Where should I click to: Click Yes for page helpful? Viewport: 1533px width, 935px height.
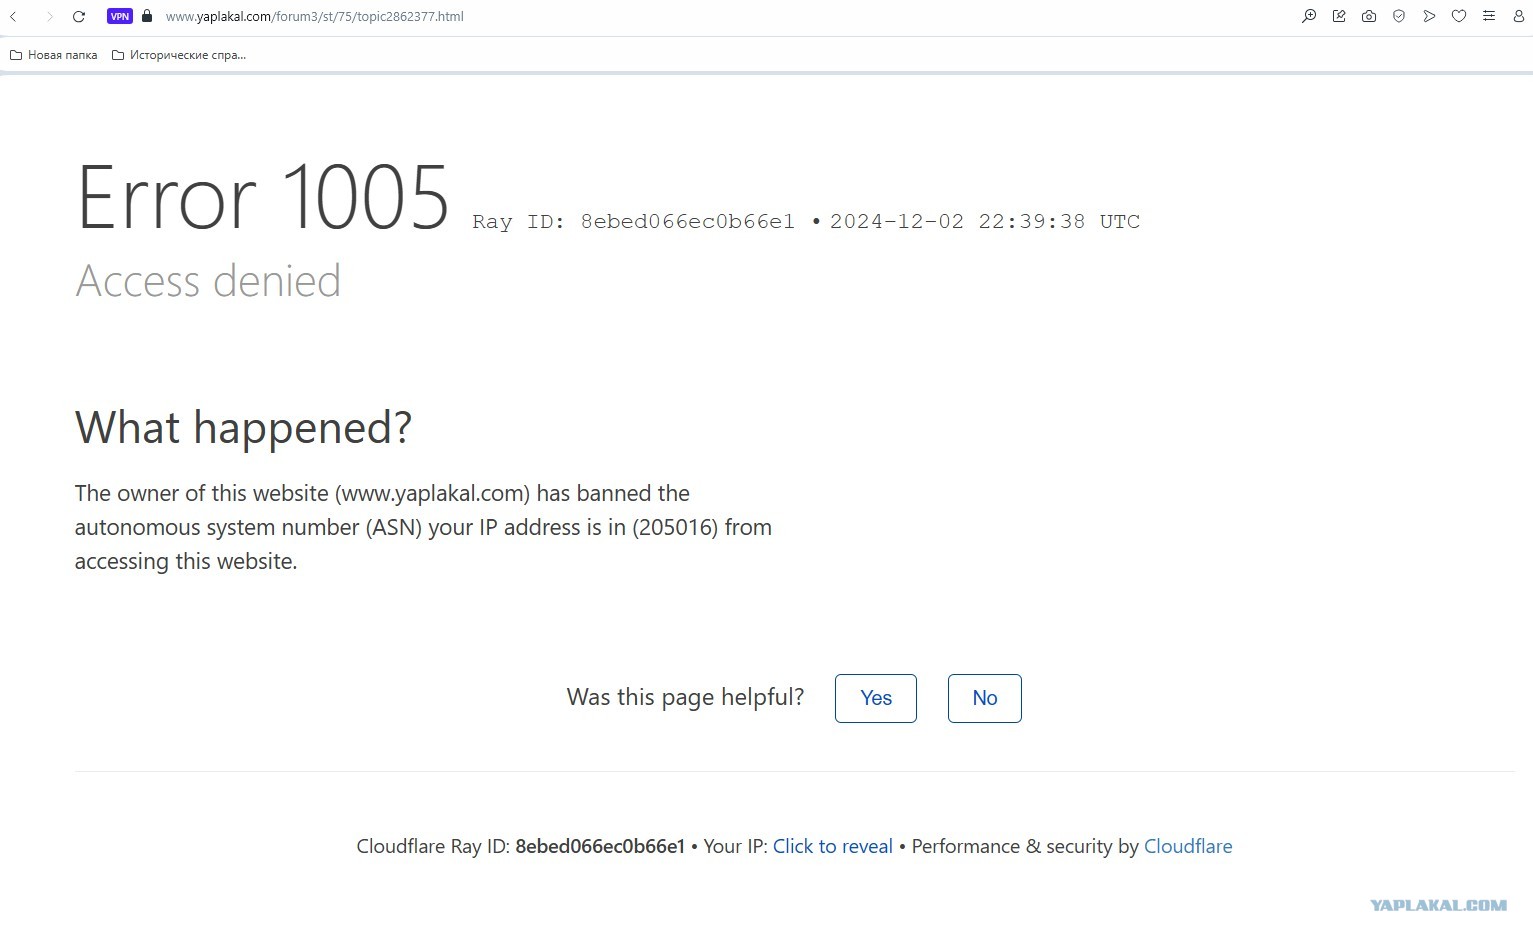876,698
